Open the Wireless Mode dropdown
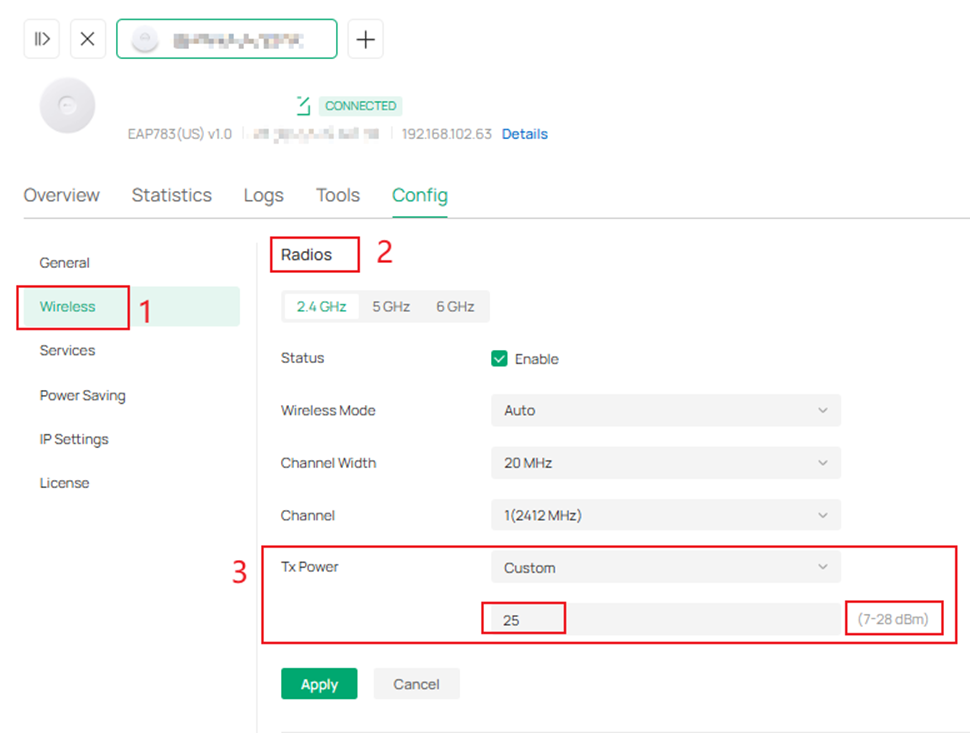Screen dimensions: 970x733 point(665,410)
